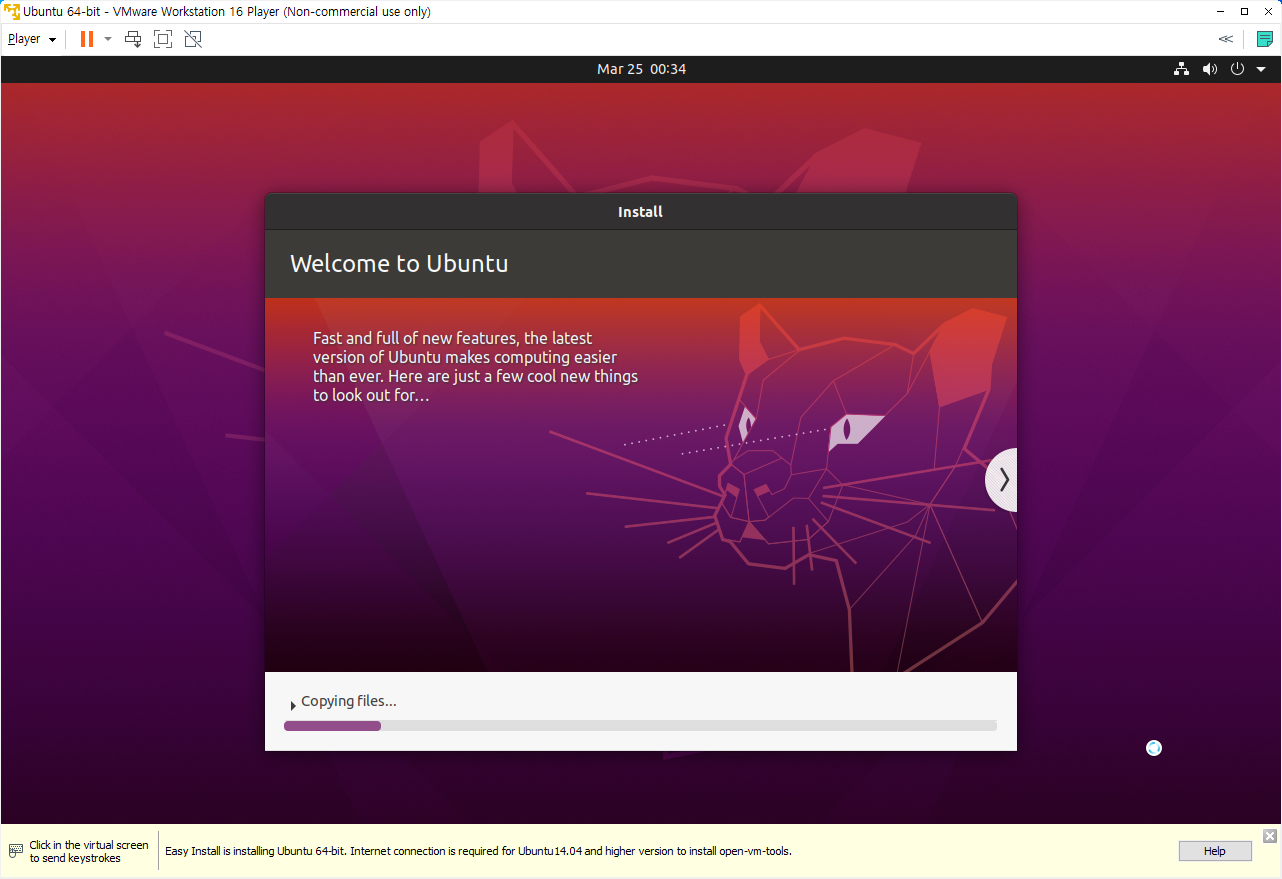Open the Player menu
This screenshot has height=879, width=1282.
point(31,39)
